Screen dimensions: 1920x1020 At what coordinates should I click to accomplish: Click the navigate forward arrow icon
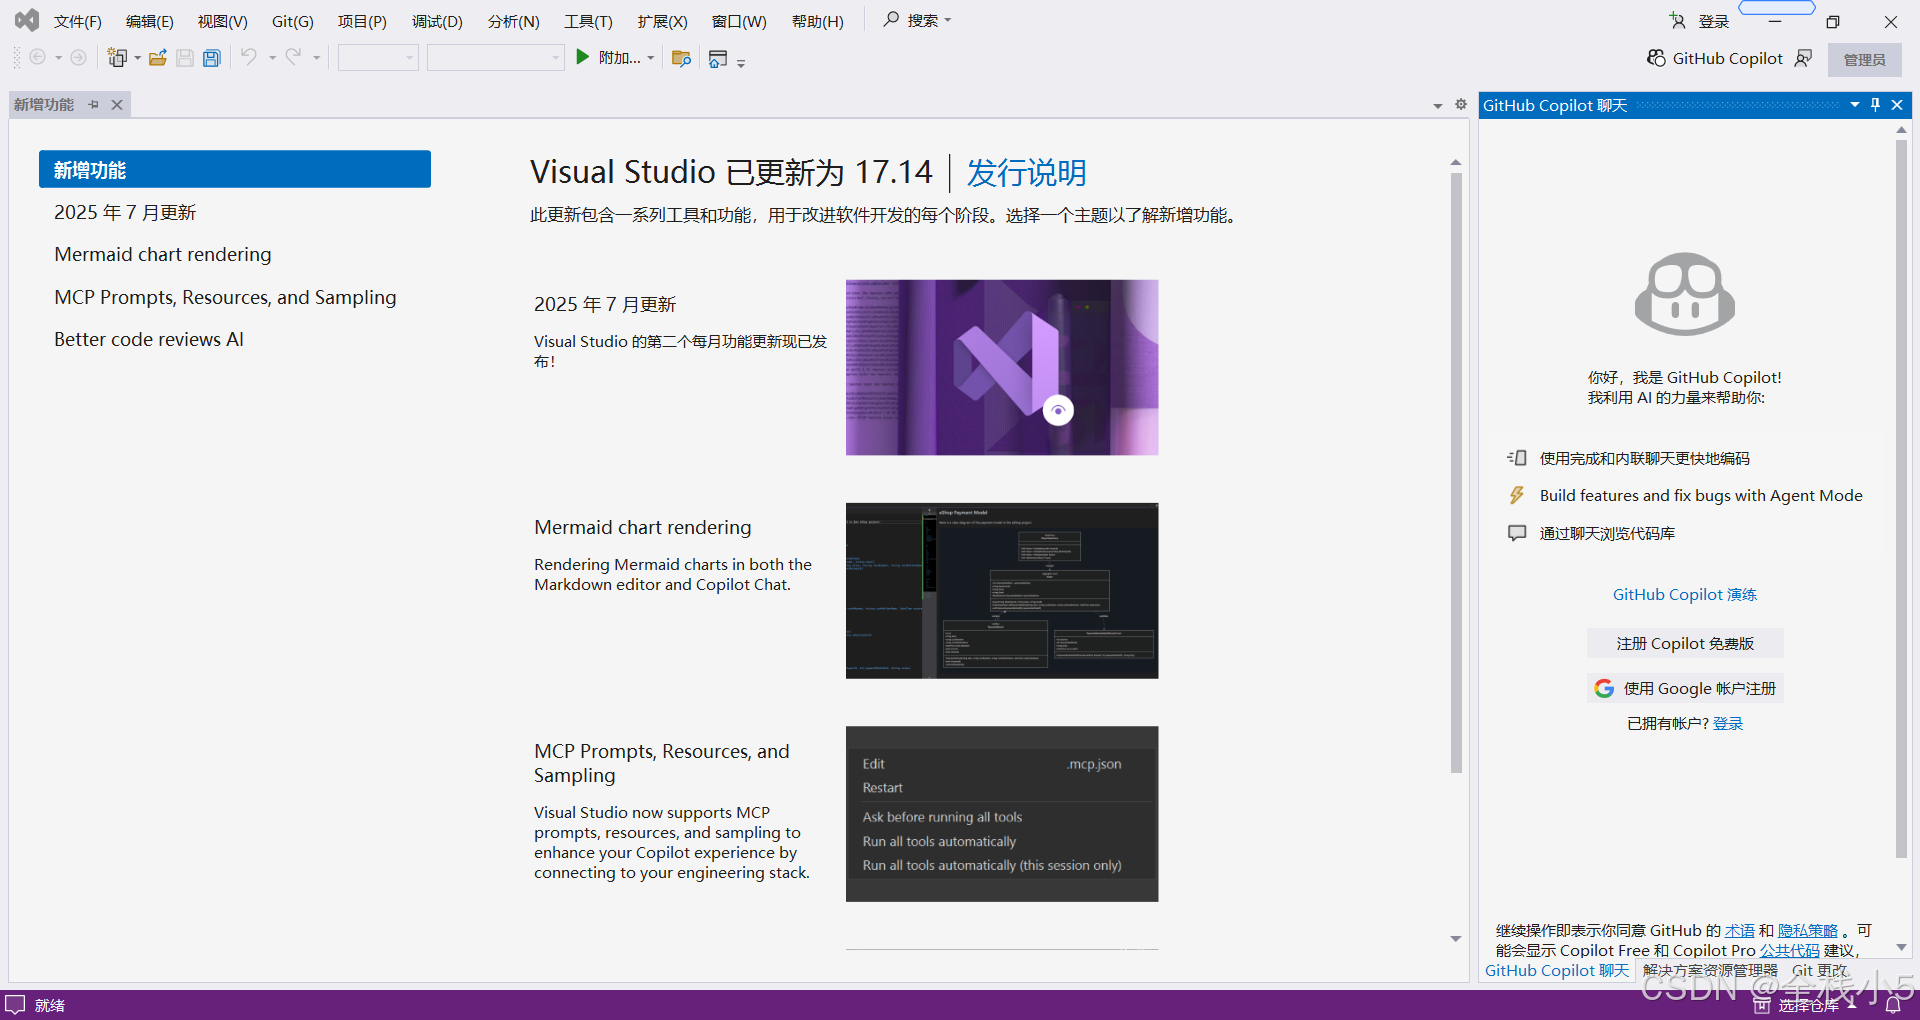(78, 58)
